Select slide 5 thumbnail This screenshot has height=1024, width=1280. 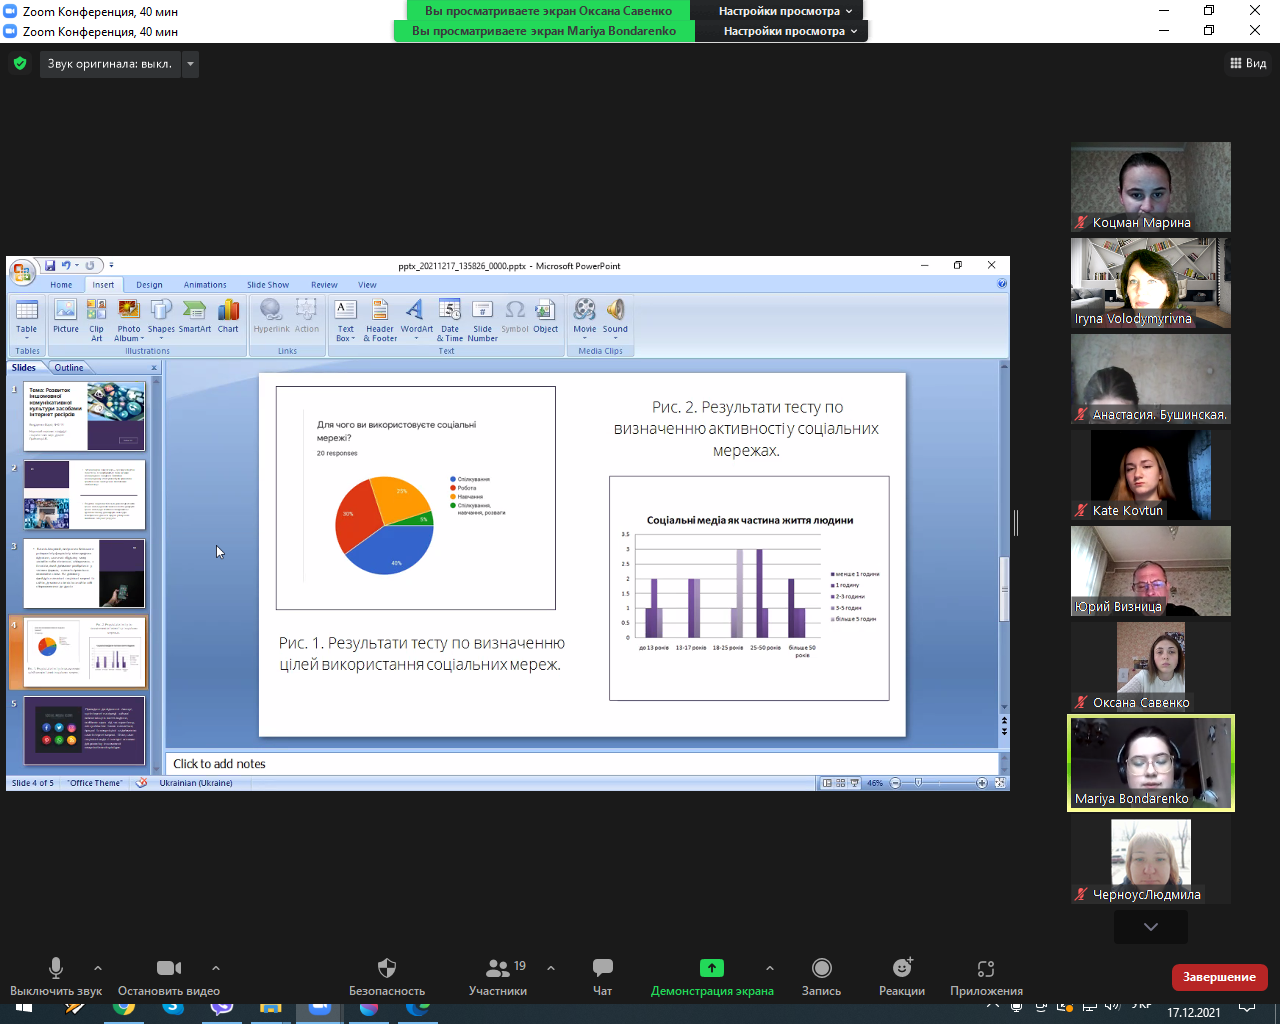(x=85, y=731)
